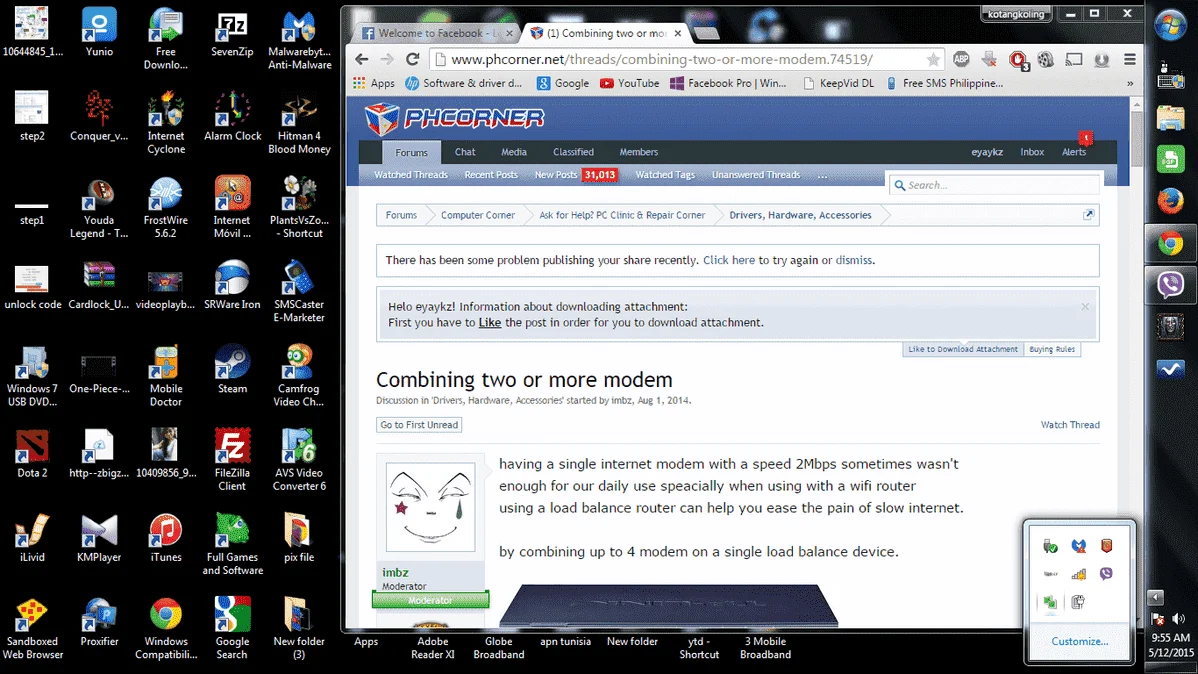This screenshot has height=674, width=1198.
Task: Bookmark this page with the star
Action: coord(933,59)
